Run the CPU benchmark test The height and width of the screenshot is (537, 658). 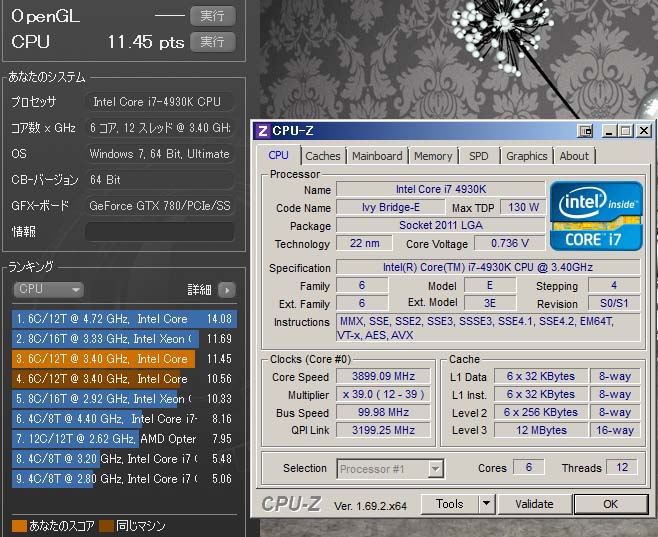[x=212, y=42]
